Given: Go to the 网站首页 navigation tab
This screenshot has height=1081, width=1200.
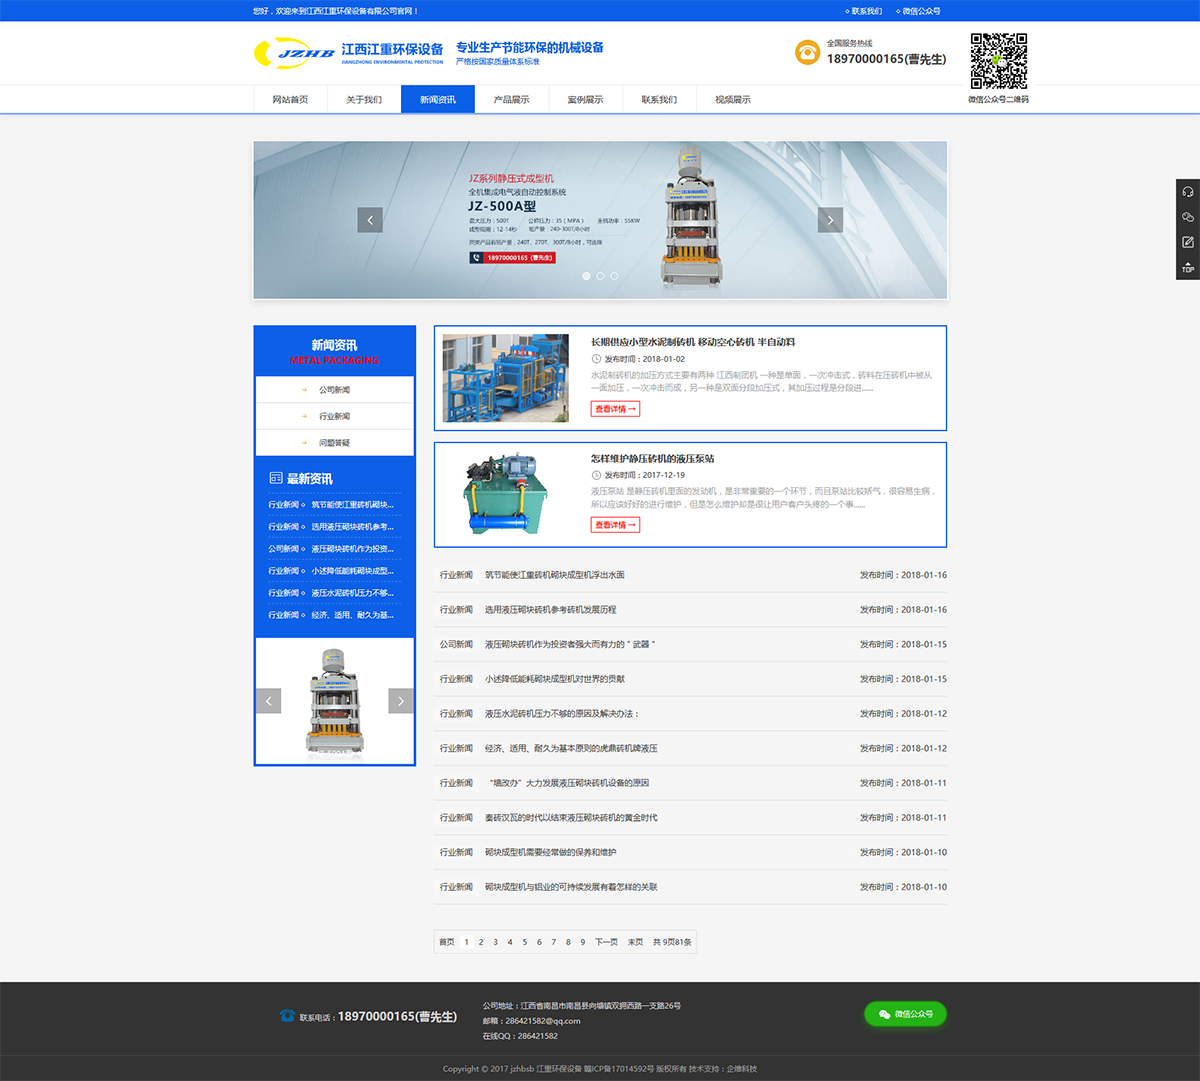Looking at the screenshot, I should 290,100.
